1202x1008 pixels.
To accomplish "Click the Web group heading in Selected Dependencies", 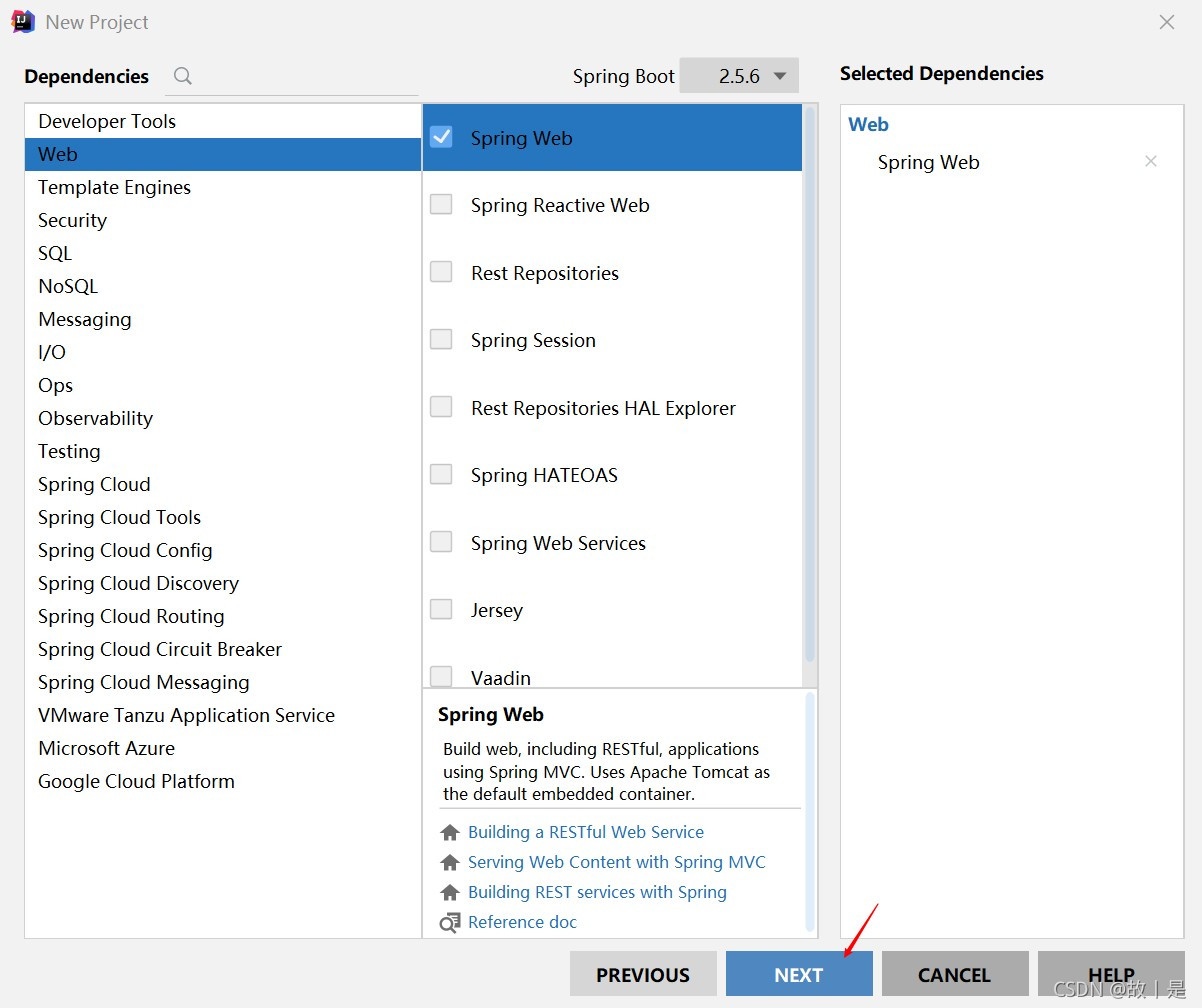I will point(869,125).
